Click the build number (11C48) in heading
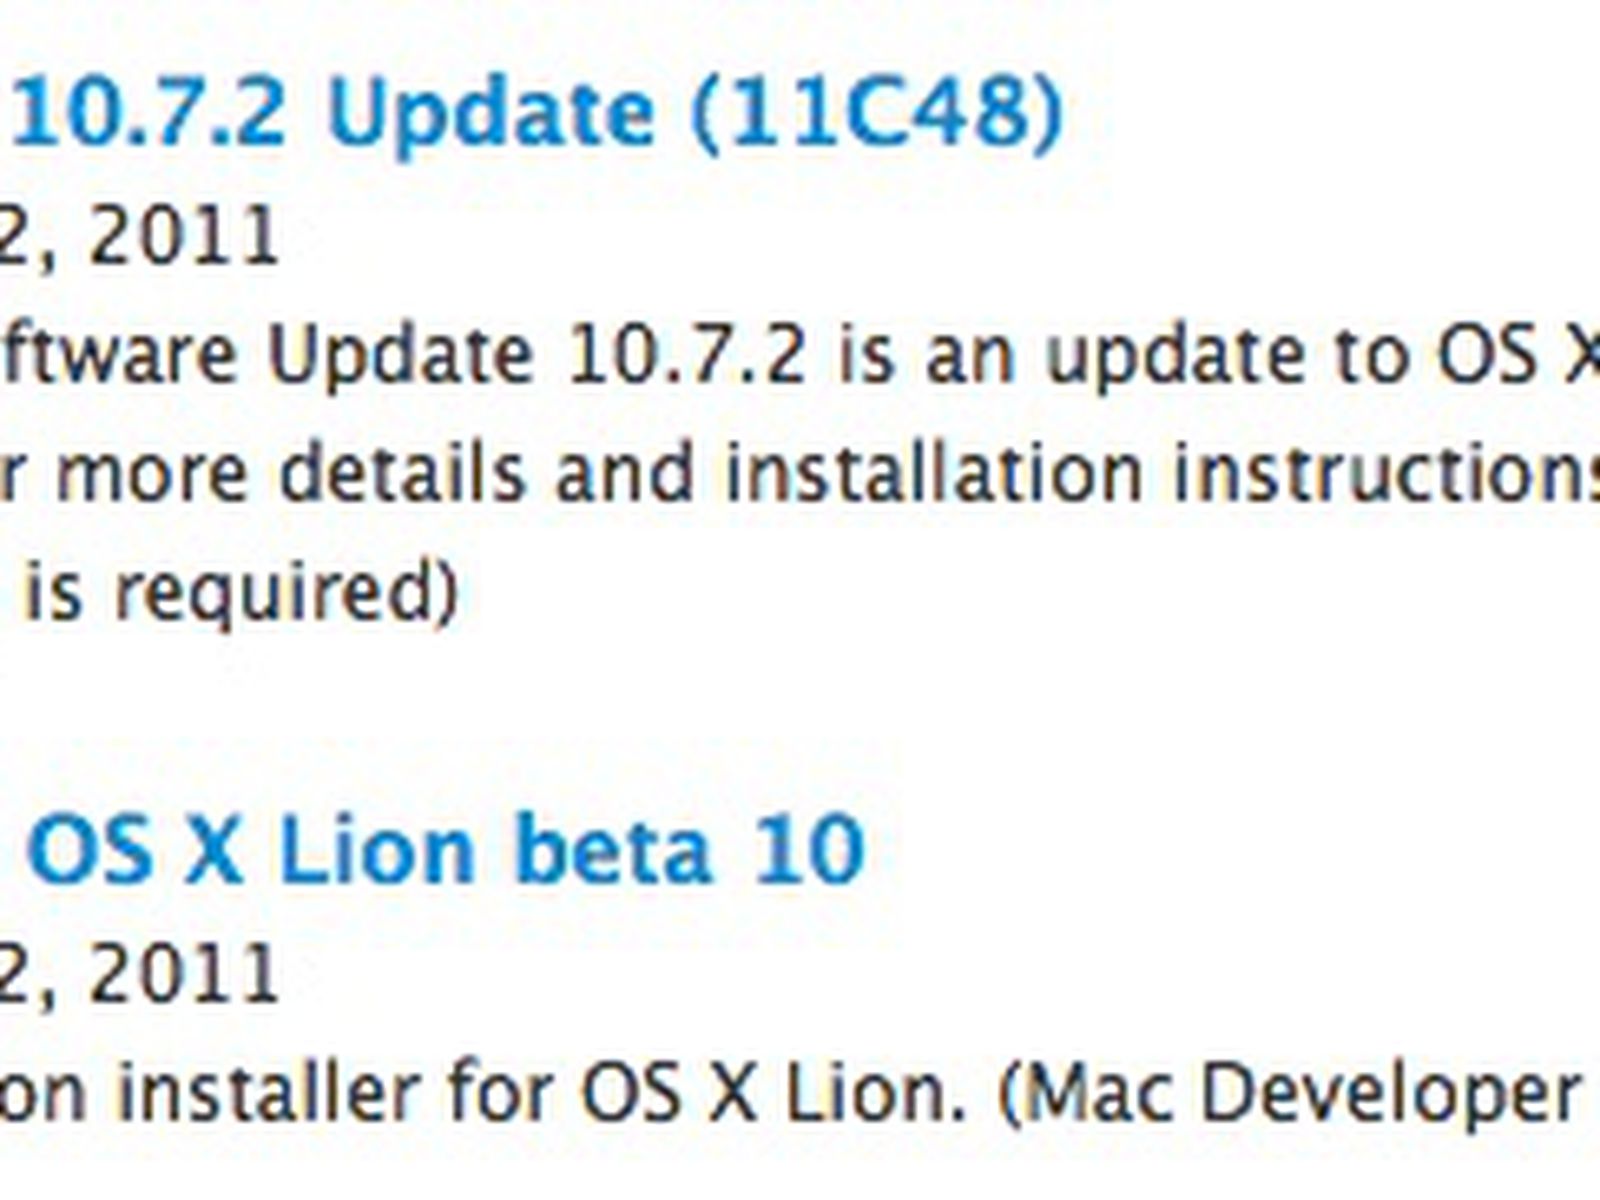 pos(876,113)
